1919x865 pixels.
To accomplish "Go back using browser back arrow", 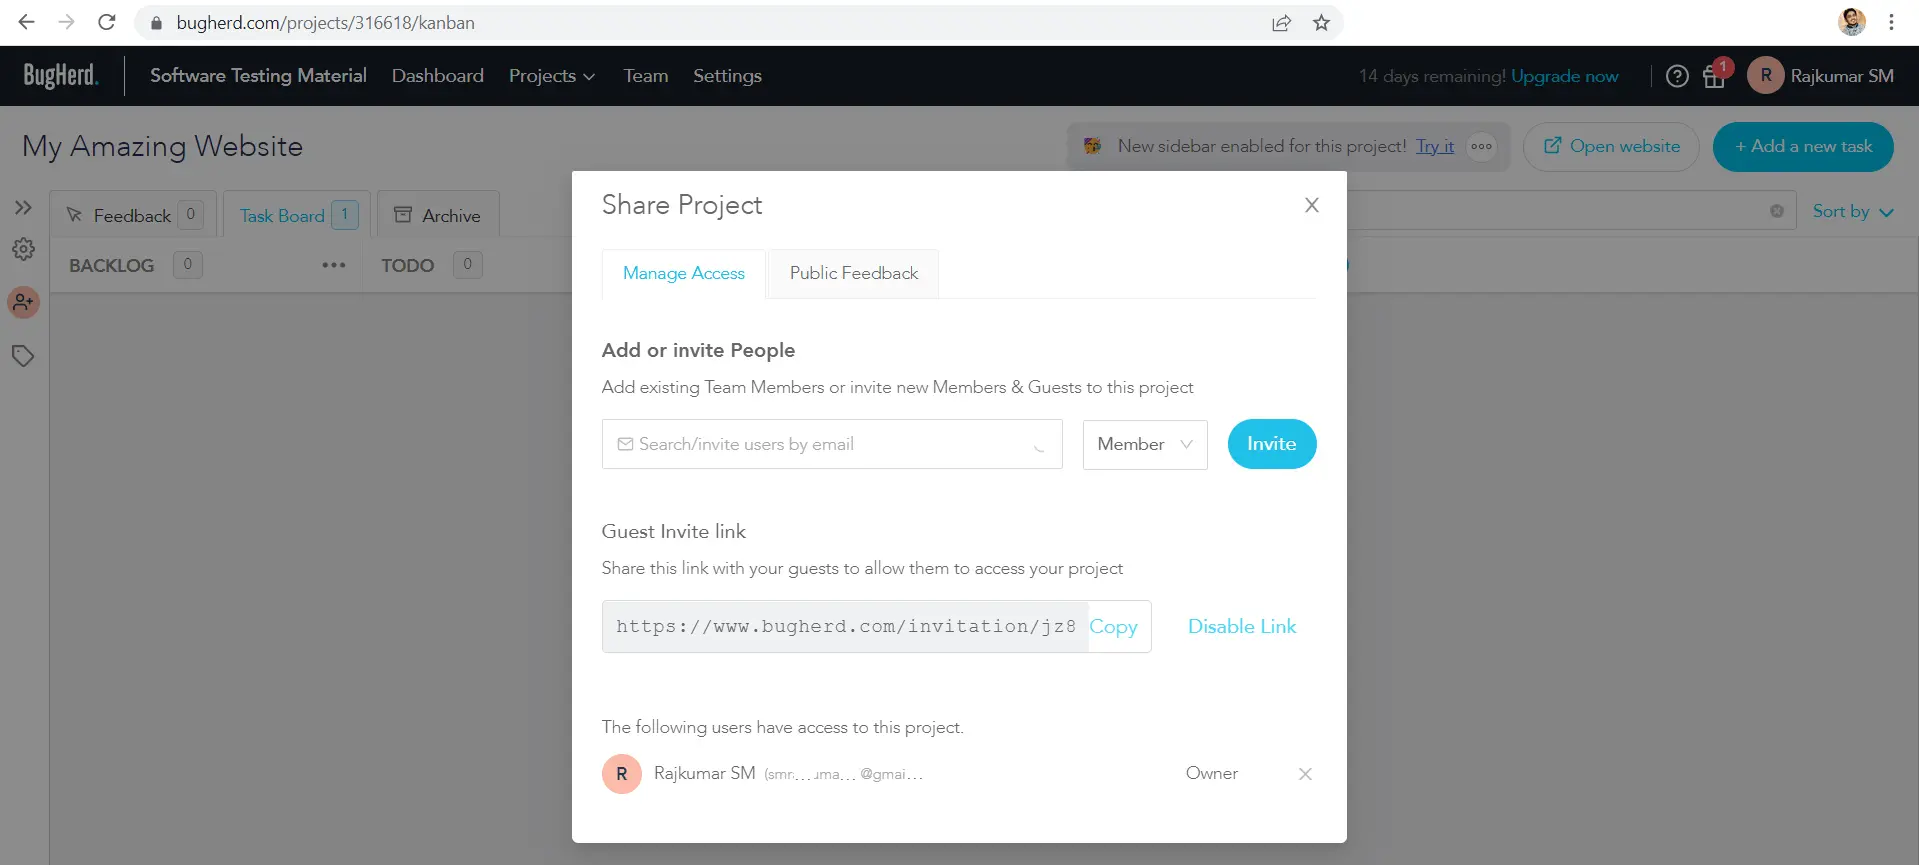I will tap(26, 22).
